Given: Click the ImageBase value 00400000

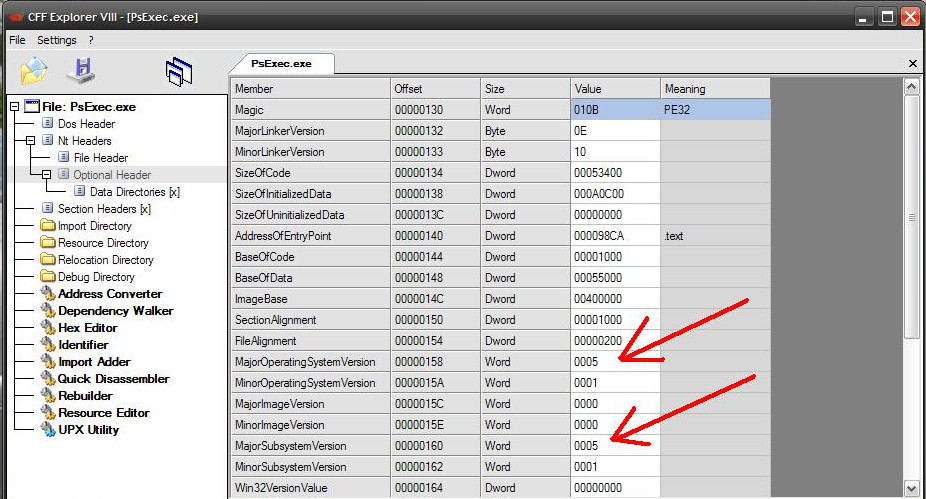Looking at the screenshot, I should click(x=615, y=299).
